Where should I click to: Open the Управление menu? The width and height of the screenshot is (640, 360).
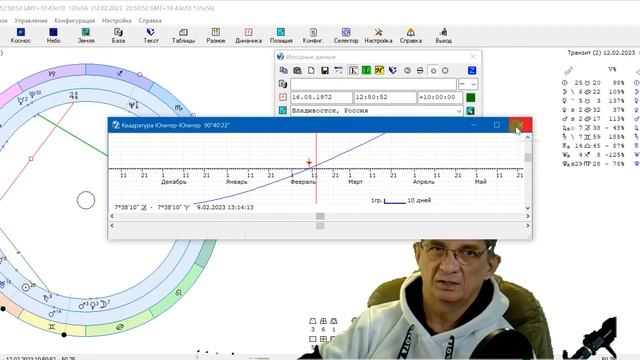pos(31,20)
